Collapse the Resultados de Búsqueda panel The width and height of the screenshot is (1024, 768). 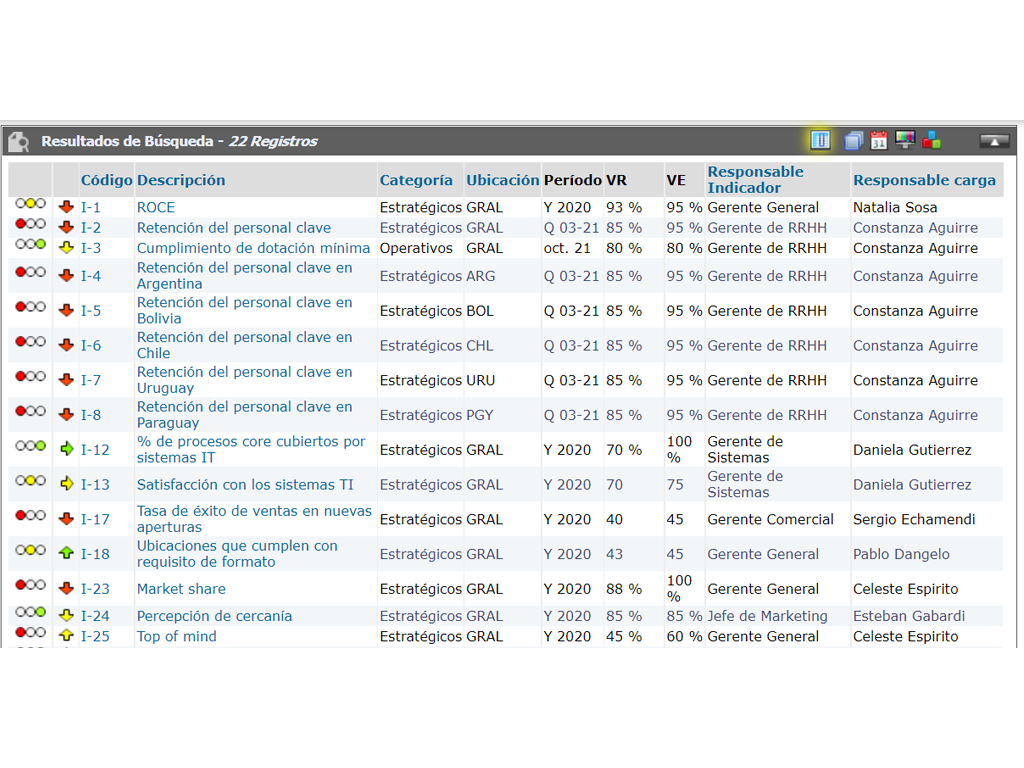994,141
